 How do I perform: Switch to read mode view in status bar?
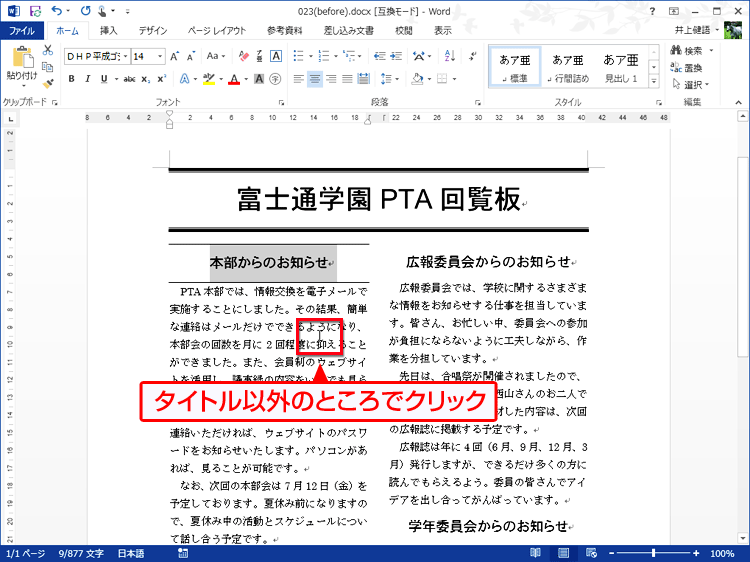[535, 553]
